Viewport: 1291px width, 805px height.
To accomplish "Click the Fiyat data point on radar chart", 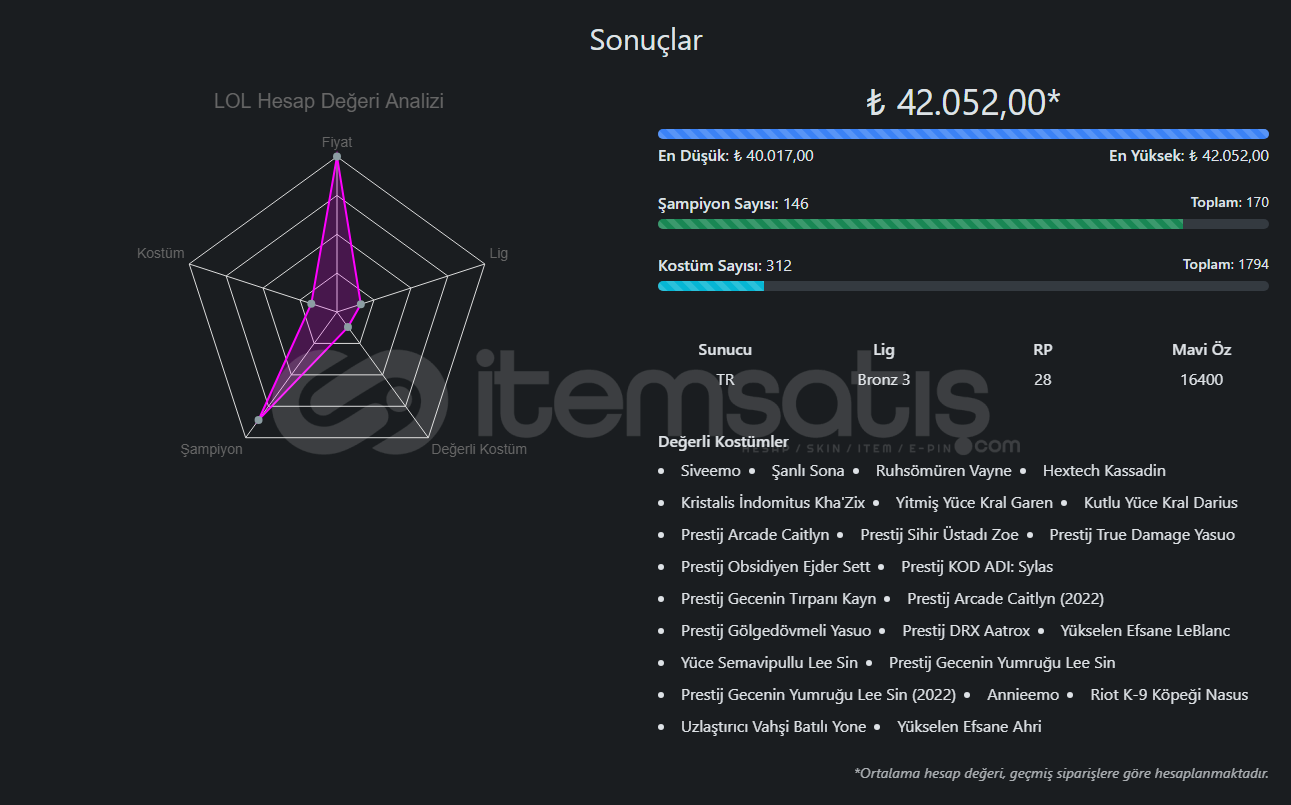I will click(337, 157).
